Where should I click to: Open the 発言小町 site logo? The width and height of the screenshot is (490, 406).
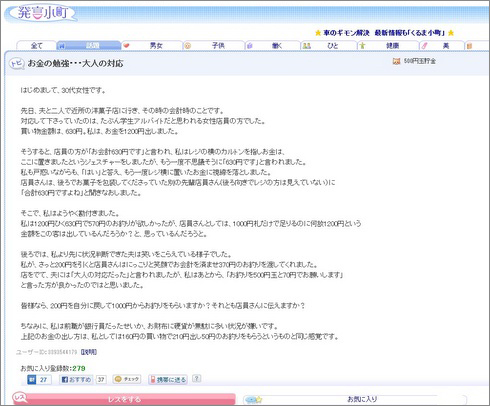(x=43, y=13)
